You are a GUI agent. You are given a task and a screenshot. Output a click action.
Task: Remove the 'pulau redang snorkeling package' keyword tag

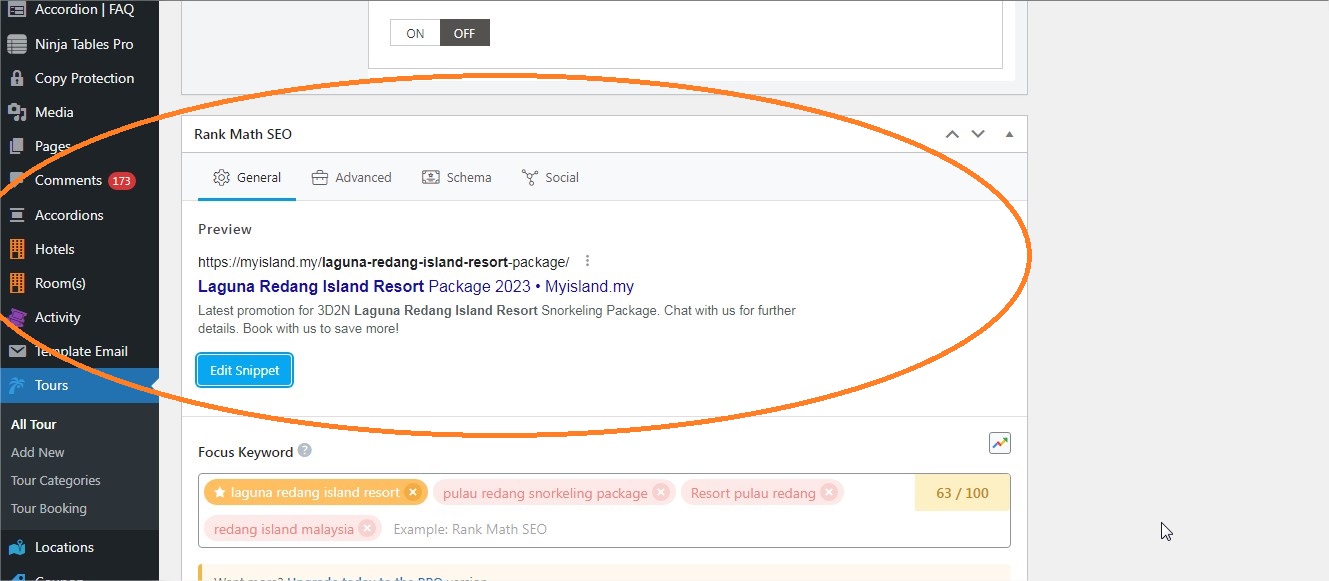660,492
